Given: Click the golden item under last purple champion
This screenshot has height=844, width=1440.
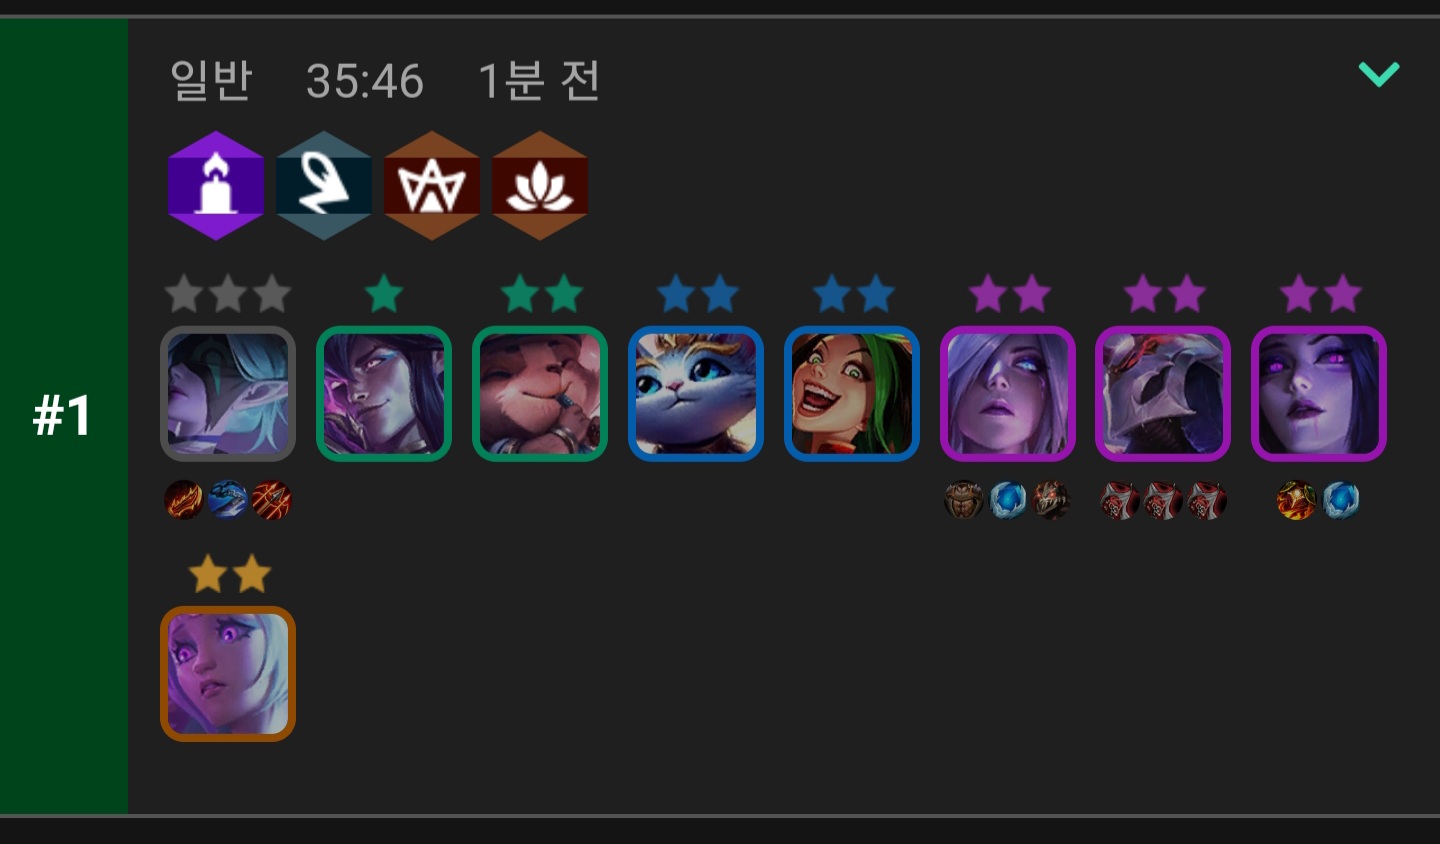Looking at the screenshot, I should (1297, 500).
